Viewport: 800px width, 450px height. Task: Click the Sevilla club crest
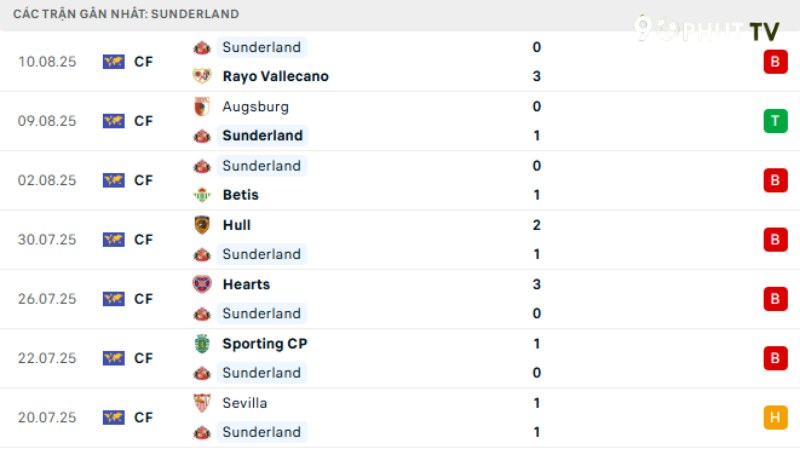[x=202, y=403]
